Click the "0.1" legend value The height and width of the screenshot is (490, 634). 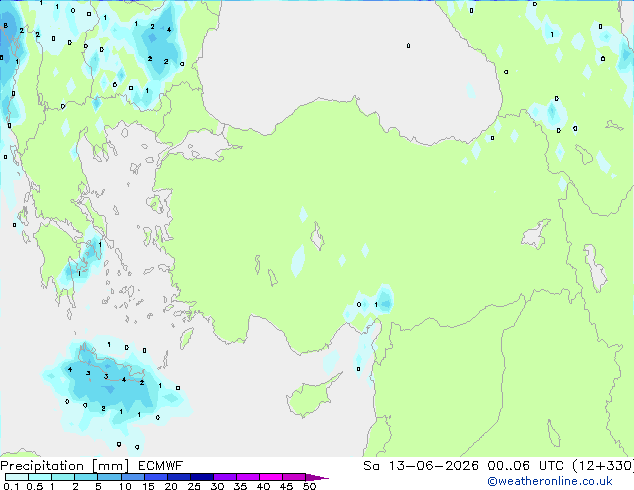coord(12,486)
